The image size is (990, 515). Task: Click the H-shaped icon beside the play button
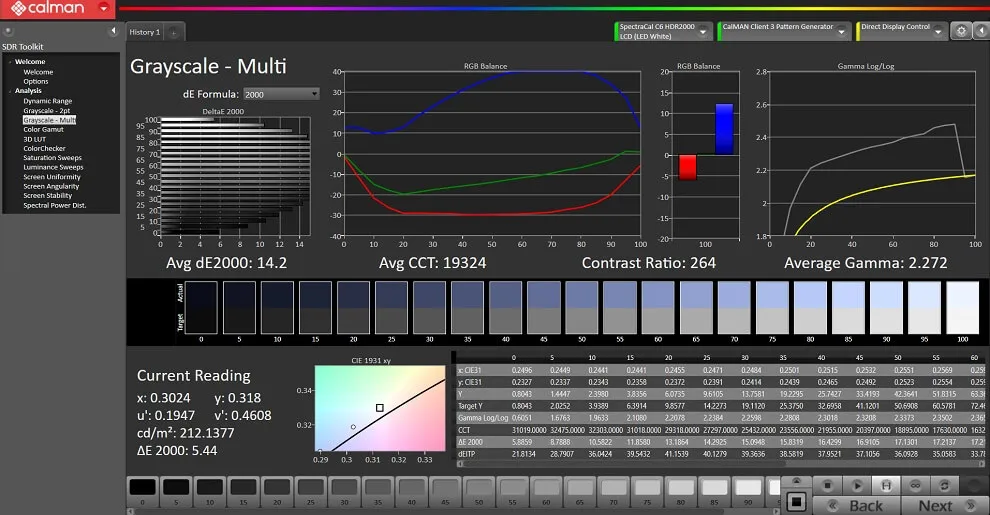pyautogui.click(x=885, y=485)
